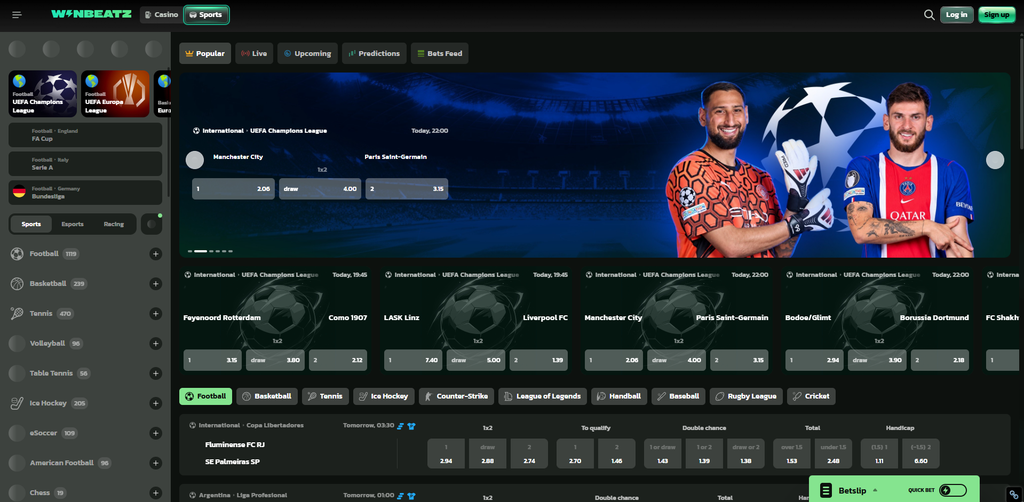Expand the Tennis category plus button
1024x502 pixels.
click(x=155, y=314)
